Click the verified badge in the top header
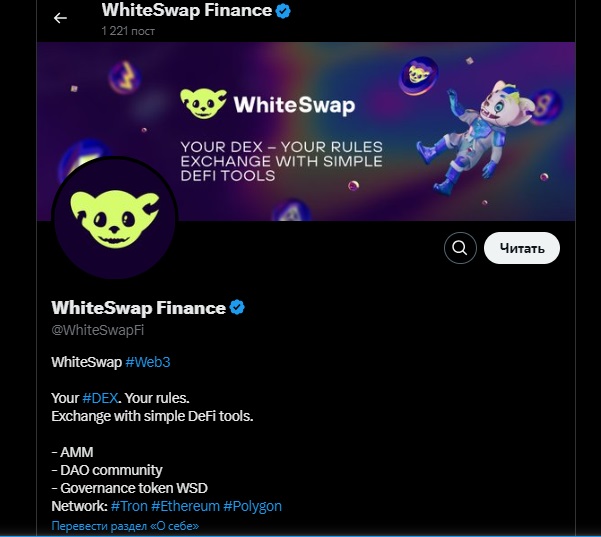The image size is (601, 537). coord(284,11)
